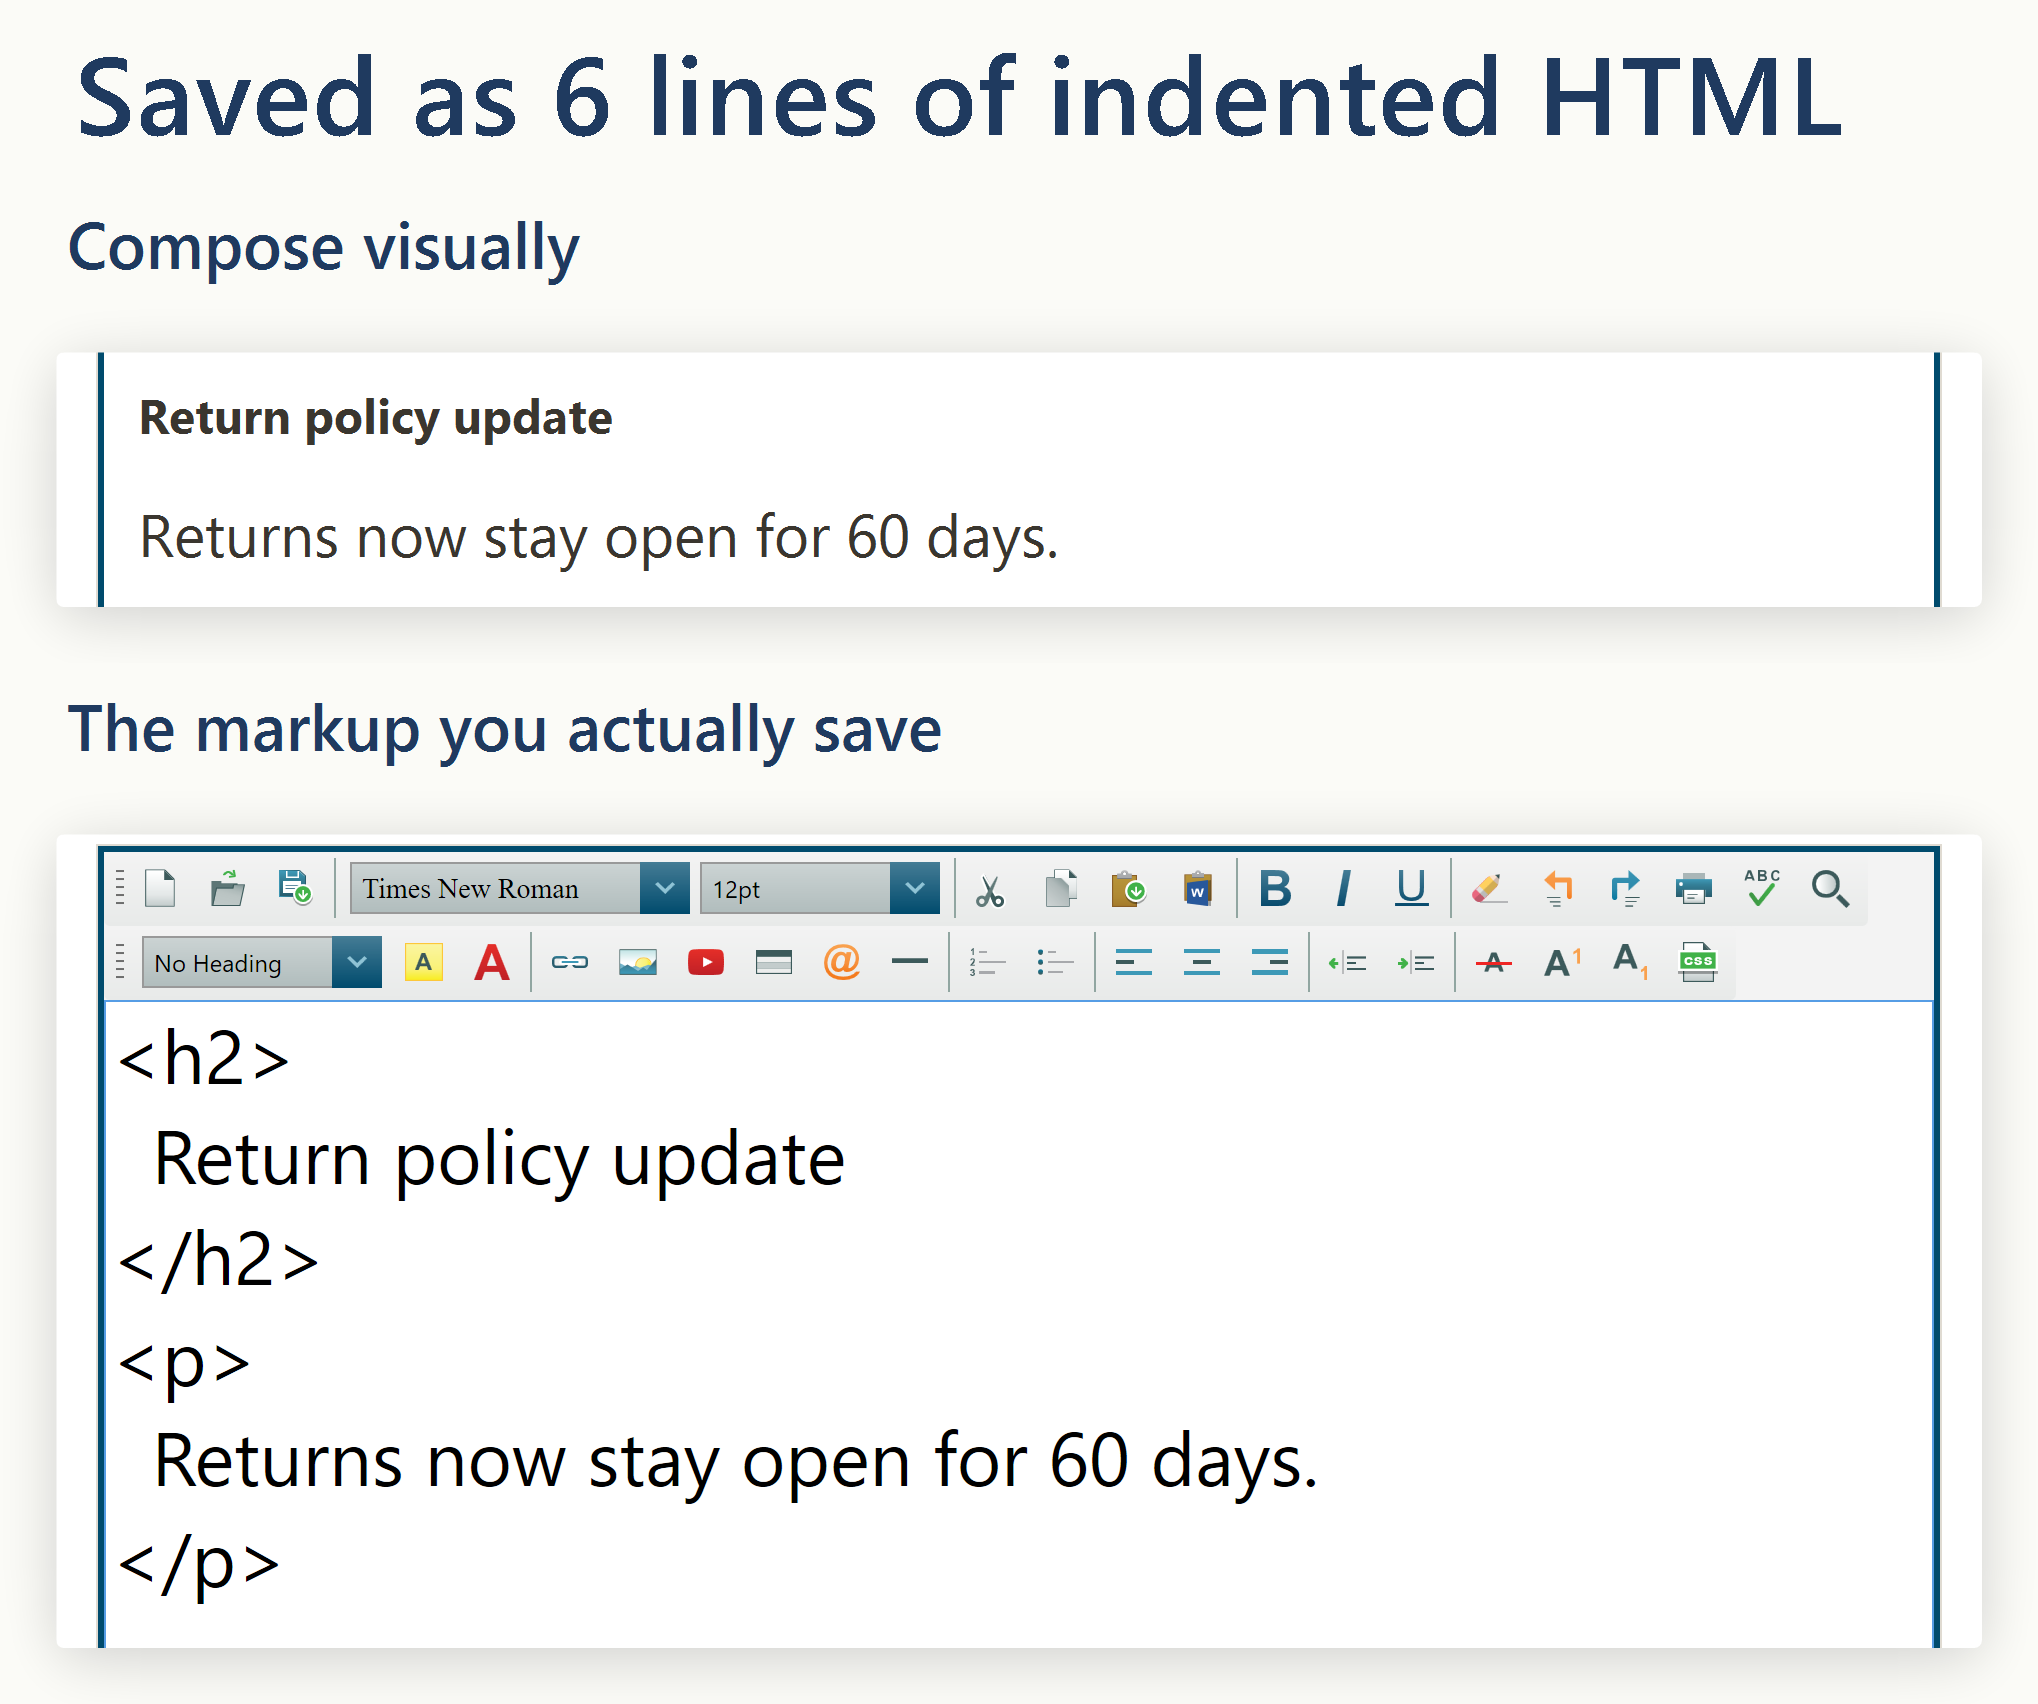Insert a hyperlink with link icon
2038x1704 pixels.
(570, 962)
